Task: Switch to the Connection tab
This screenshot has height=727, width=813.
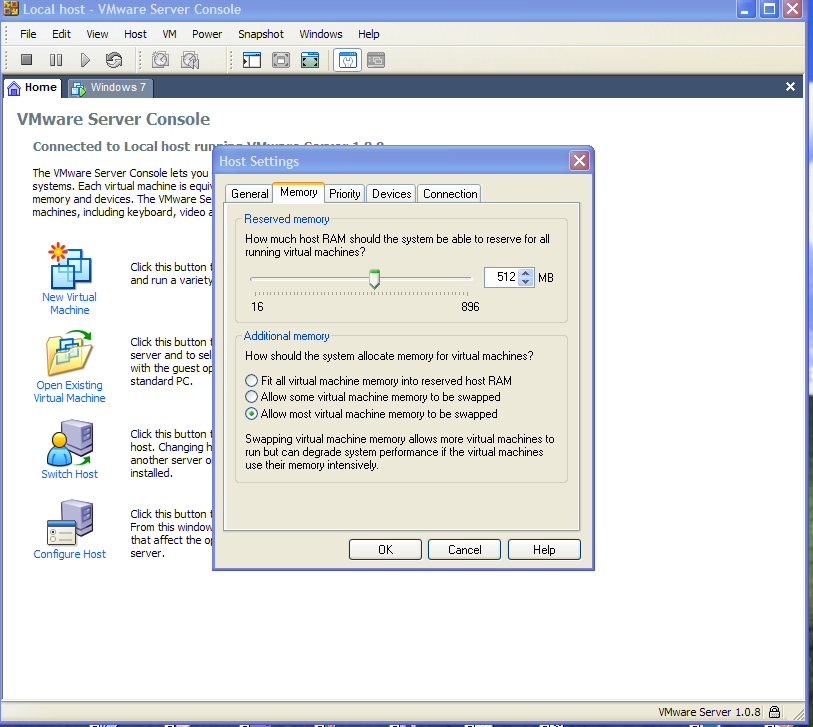Action: [450, 193]
